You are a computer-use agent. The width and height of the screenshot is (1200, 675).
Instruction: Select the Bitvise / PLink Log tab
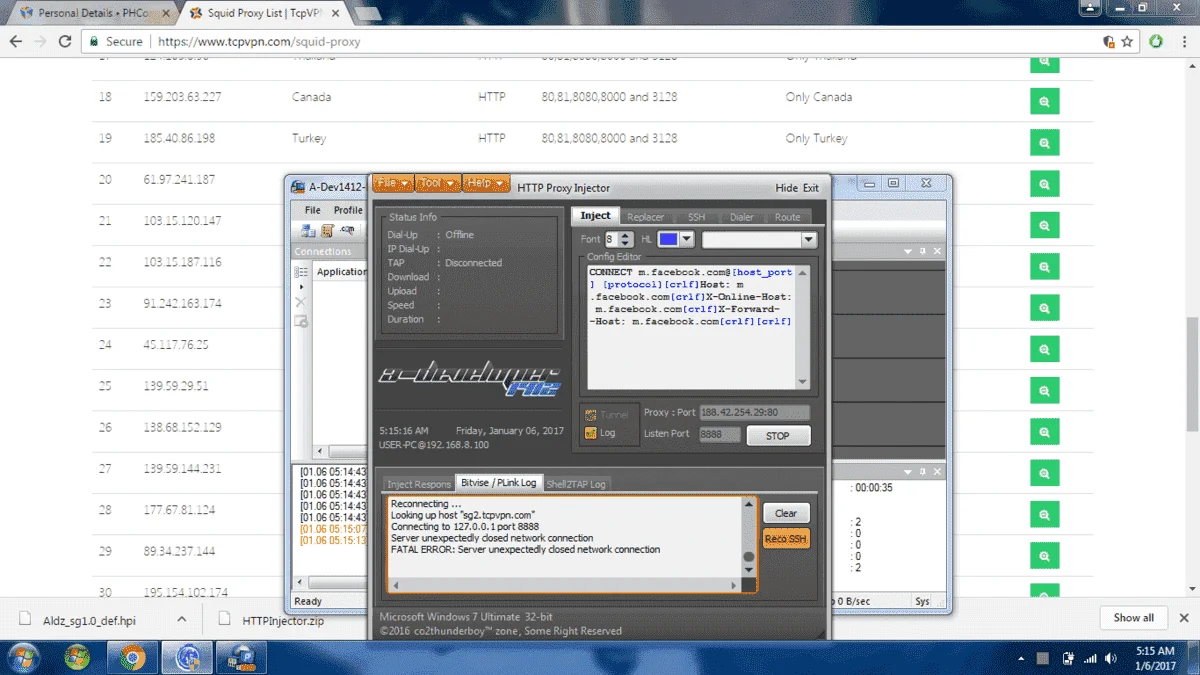pyautogui.click(x=498, y=483)
